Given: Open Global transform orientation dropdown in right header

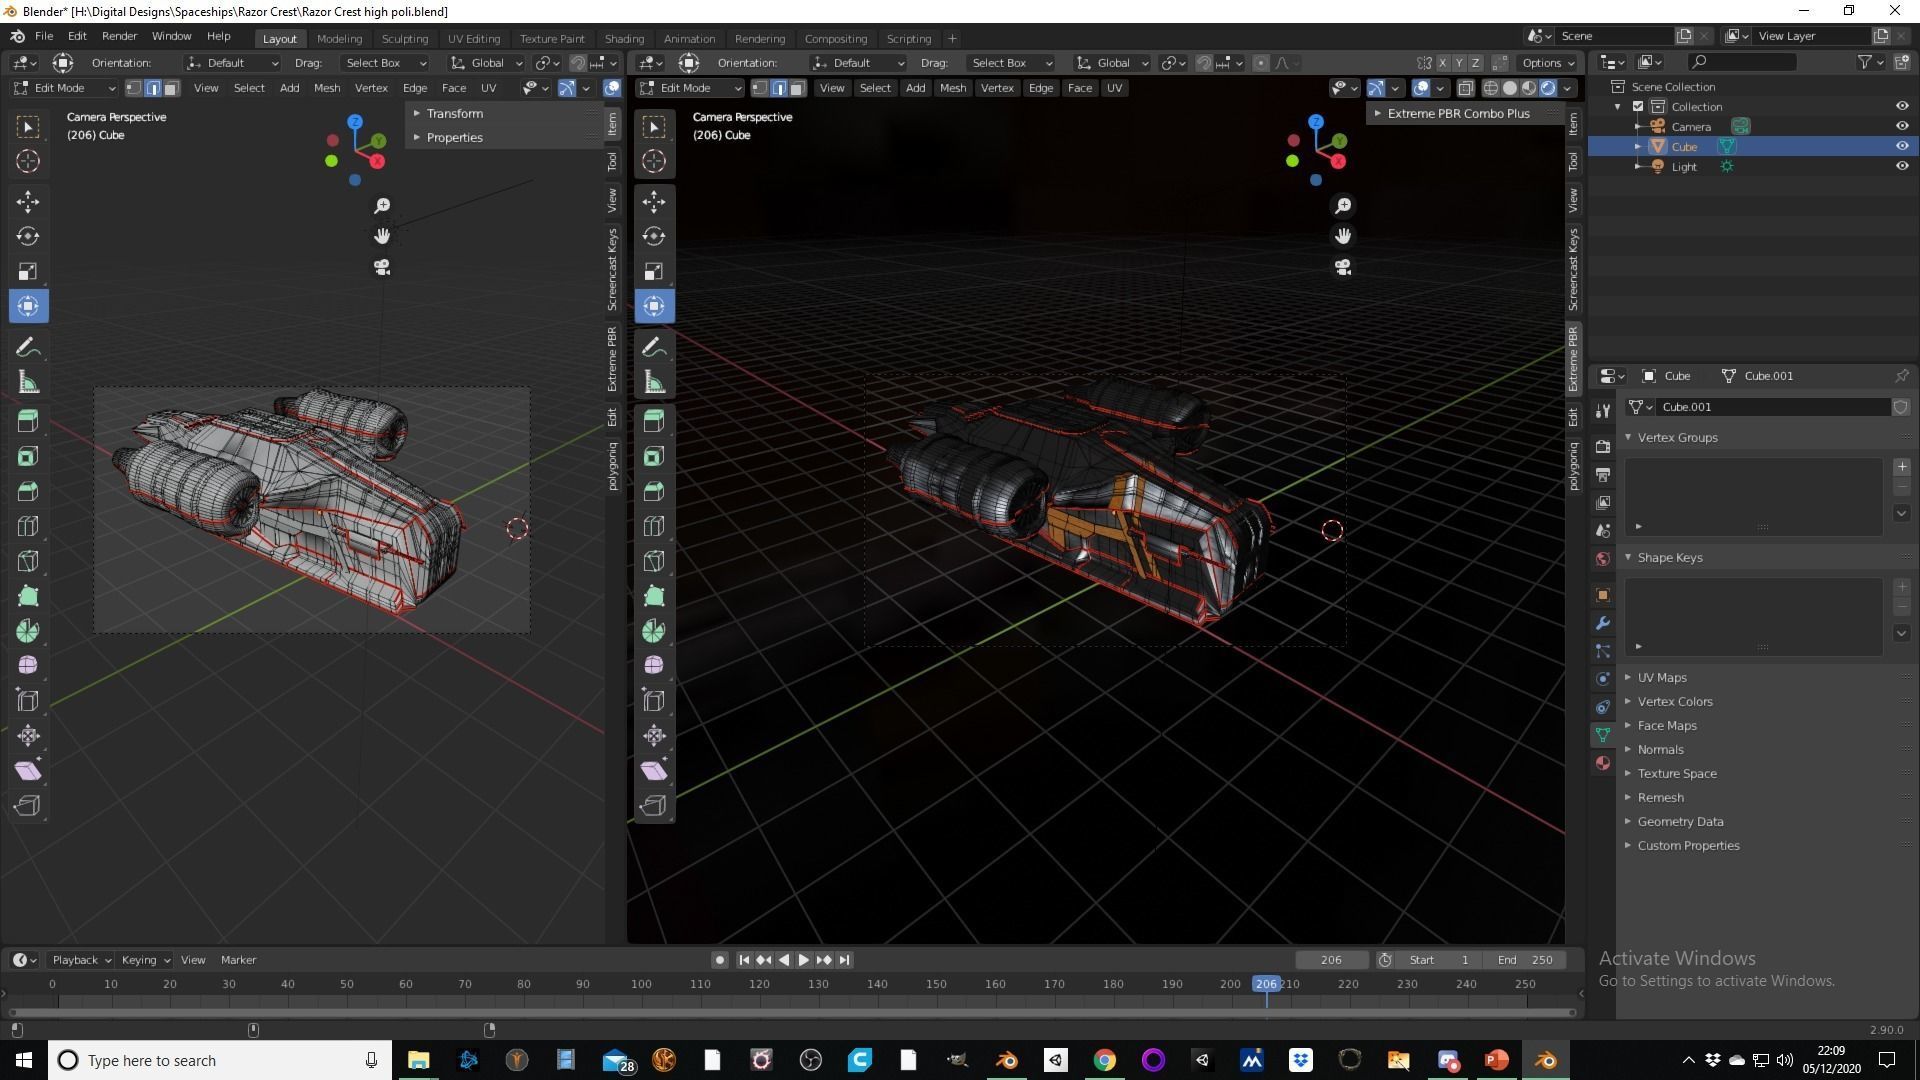Looking at the screenshot, I should (1112, 63).
